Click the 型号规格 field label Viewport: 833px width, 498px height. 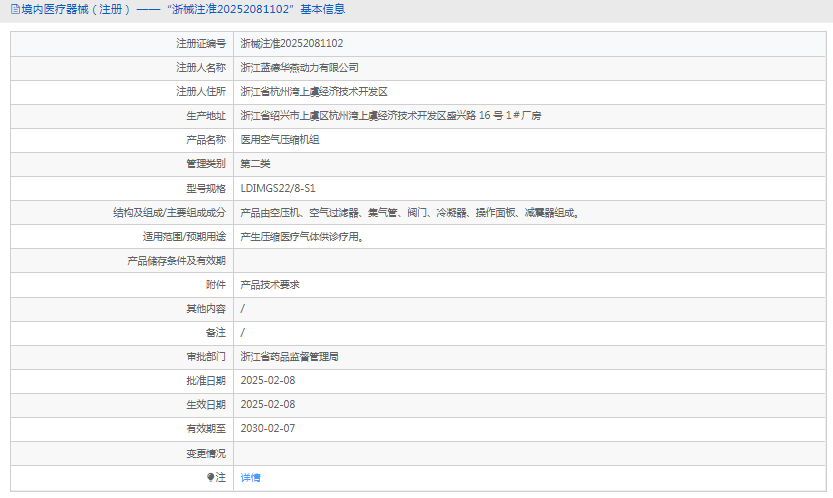point(206,188)
